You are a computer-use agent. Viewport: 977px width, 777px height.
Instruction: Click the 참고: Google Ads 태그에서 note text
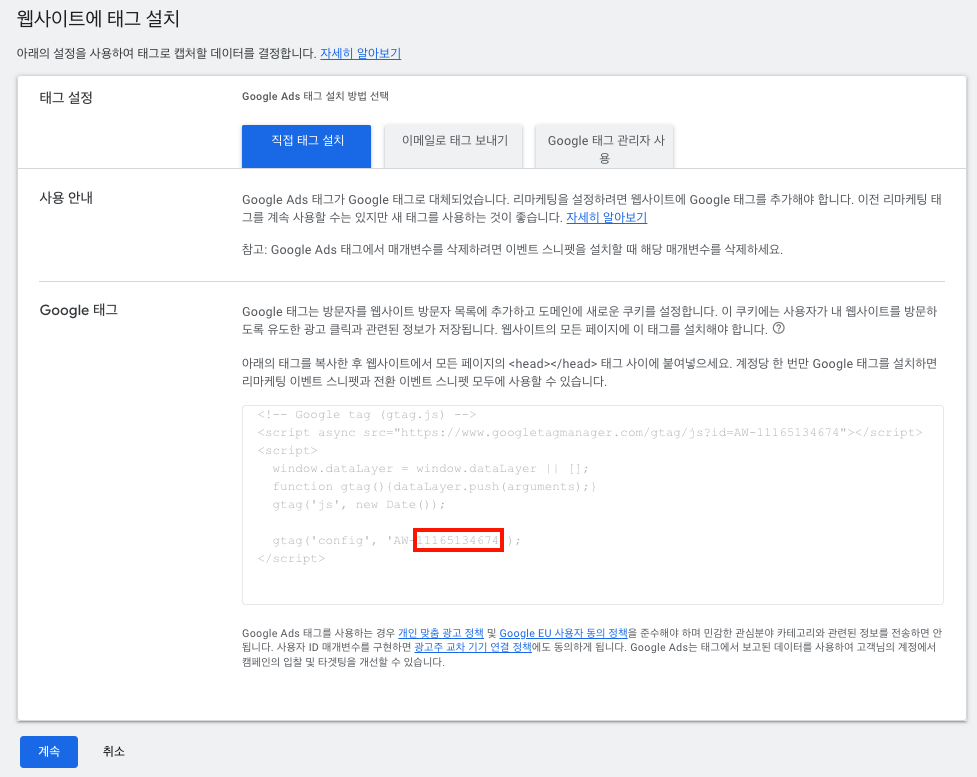tap(512, 250)
